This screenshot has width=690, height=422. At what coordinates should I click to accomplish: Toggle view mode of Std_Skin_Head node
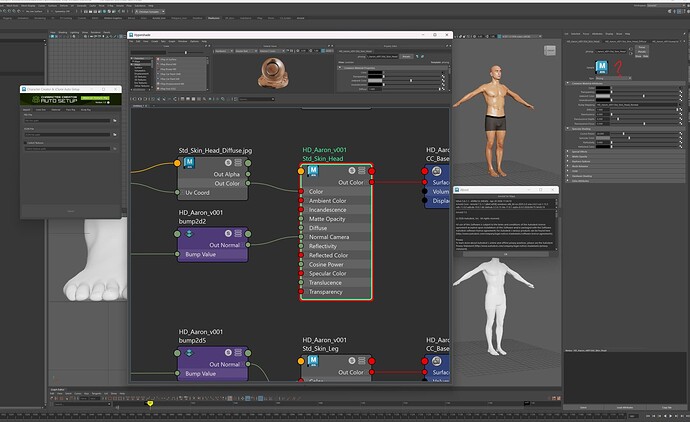[x=362, y=170]
